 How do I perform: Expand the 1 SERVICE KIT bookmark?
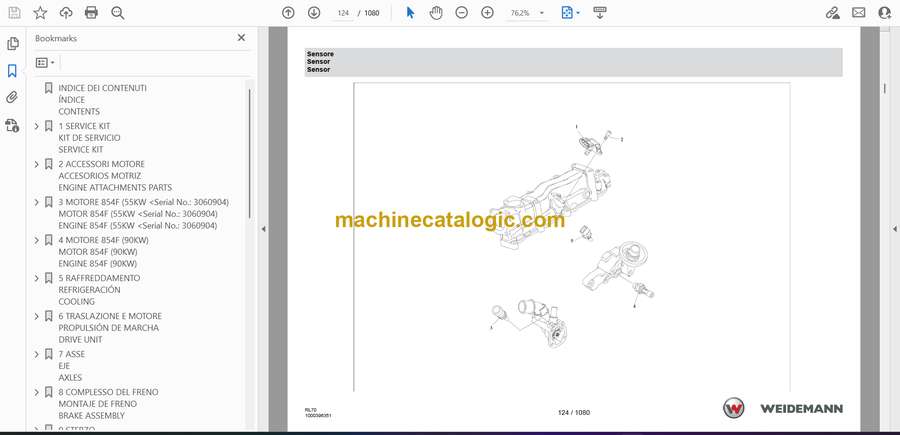point(37,126)
